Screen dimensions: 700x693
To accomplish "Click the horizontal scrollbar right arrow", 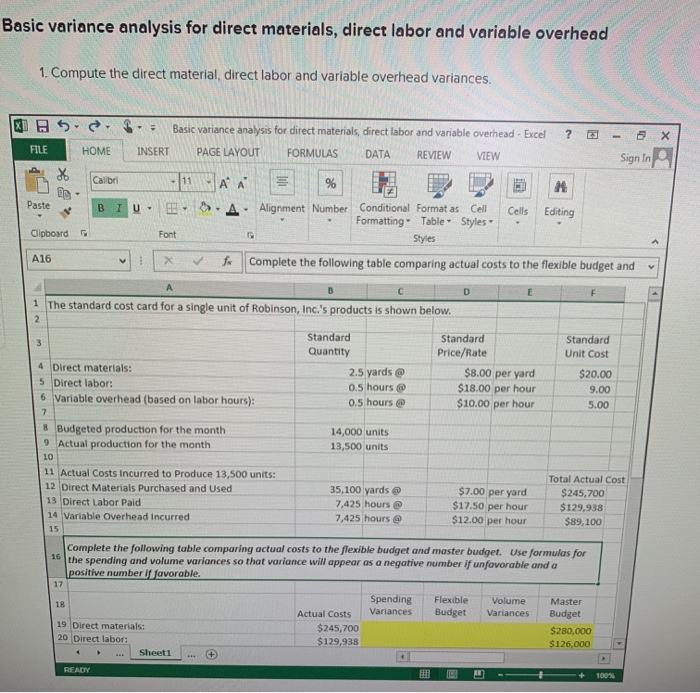I will click(603, 658).
